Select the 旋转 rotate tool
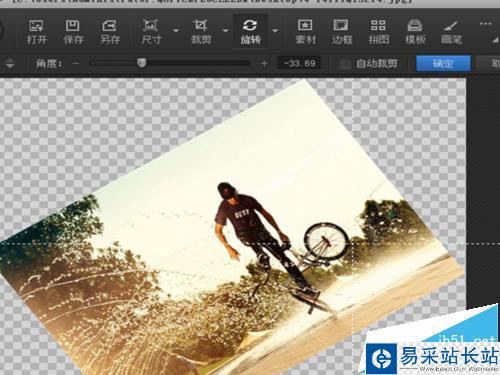 250,32
